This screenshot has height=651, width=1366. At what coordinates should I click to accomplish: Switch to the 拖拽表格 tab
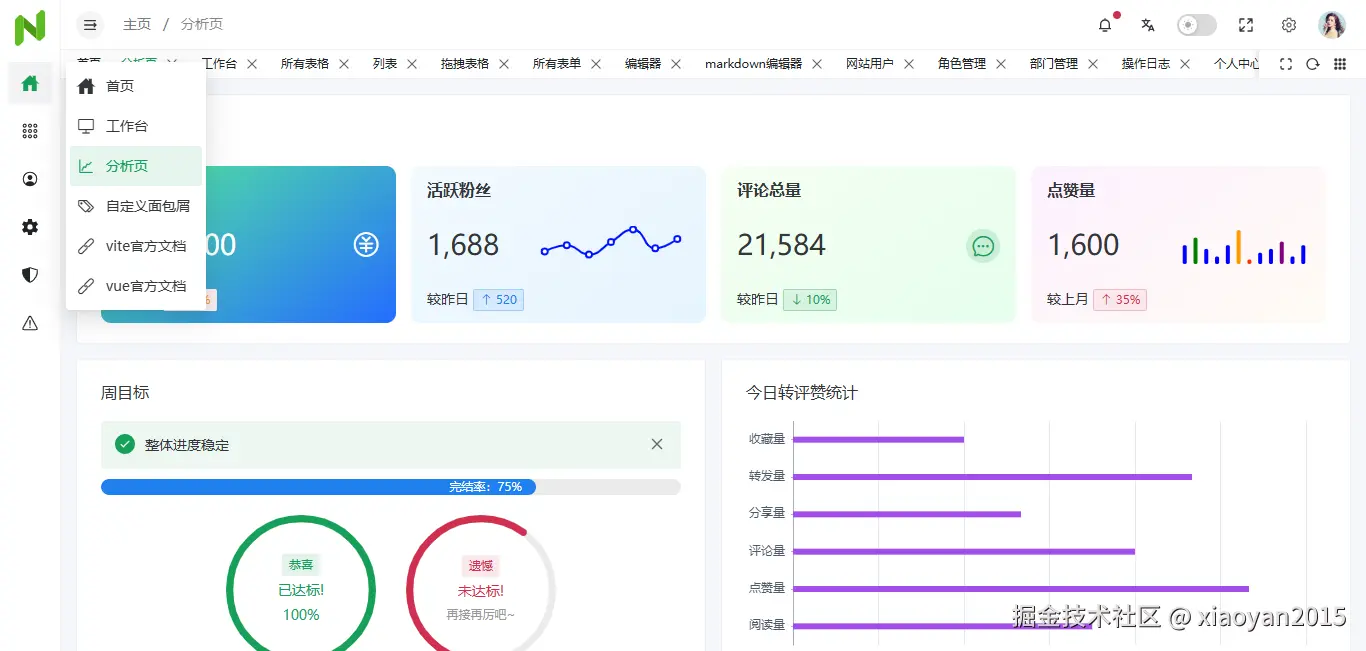[465, 64]
